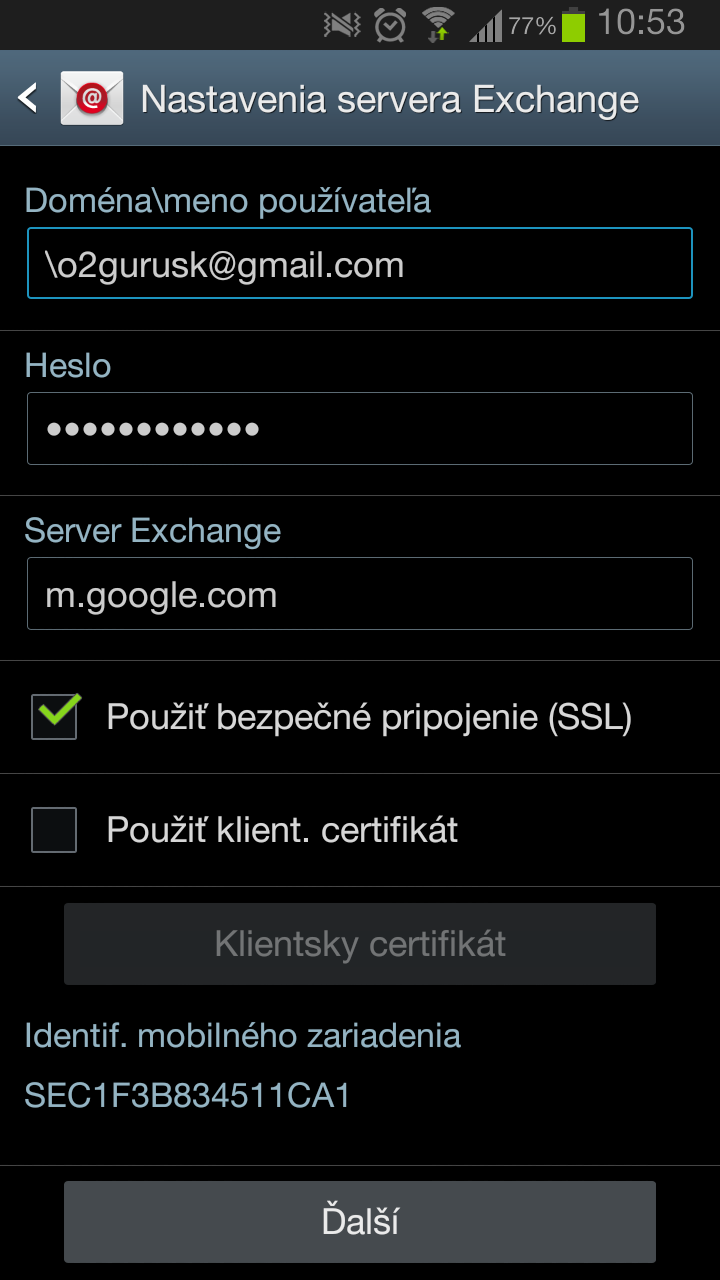The height and width of the screenshot is (1280, 720).
Task: Tap the back arrow in header
Action: tap(28, 98)
